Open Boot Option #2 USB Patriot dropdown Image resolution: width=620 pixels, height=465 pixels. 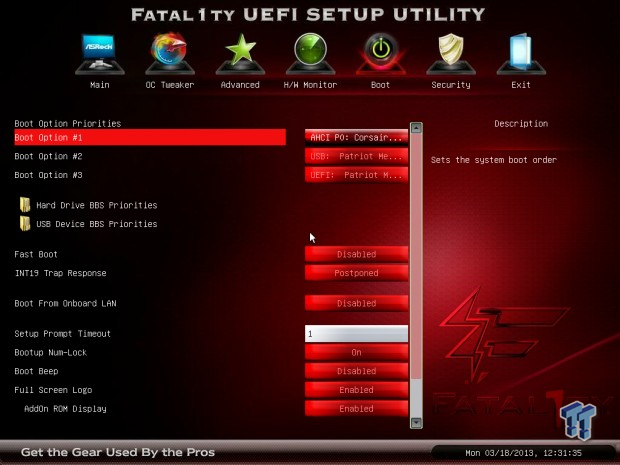(356, 156)
